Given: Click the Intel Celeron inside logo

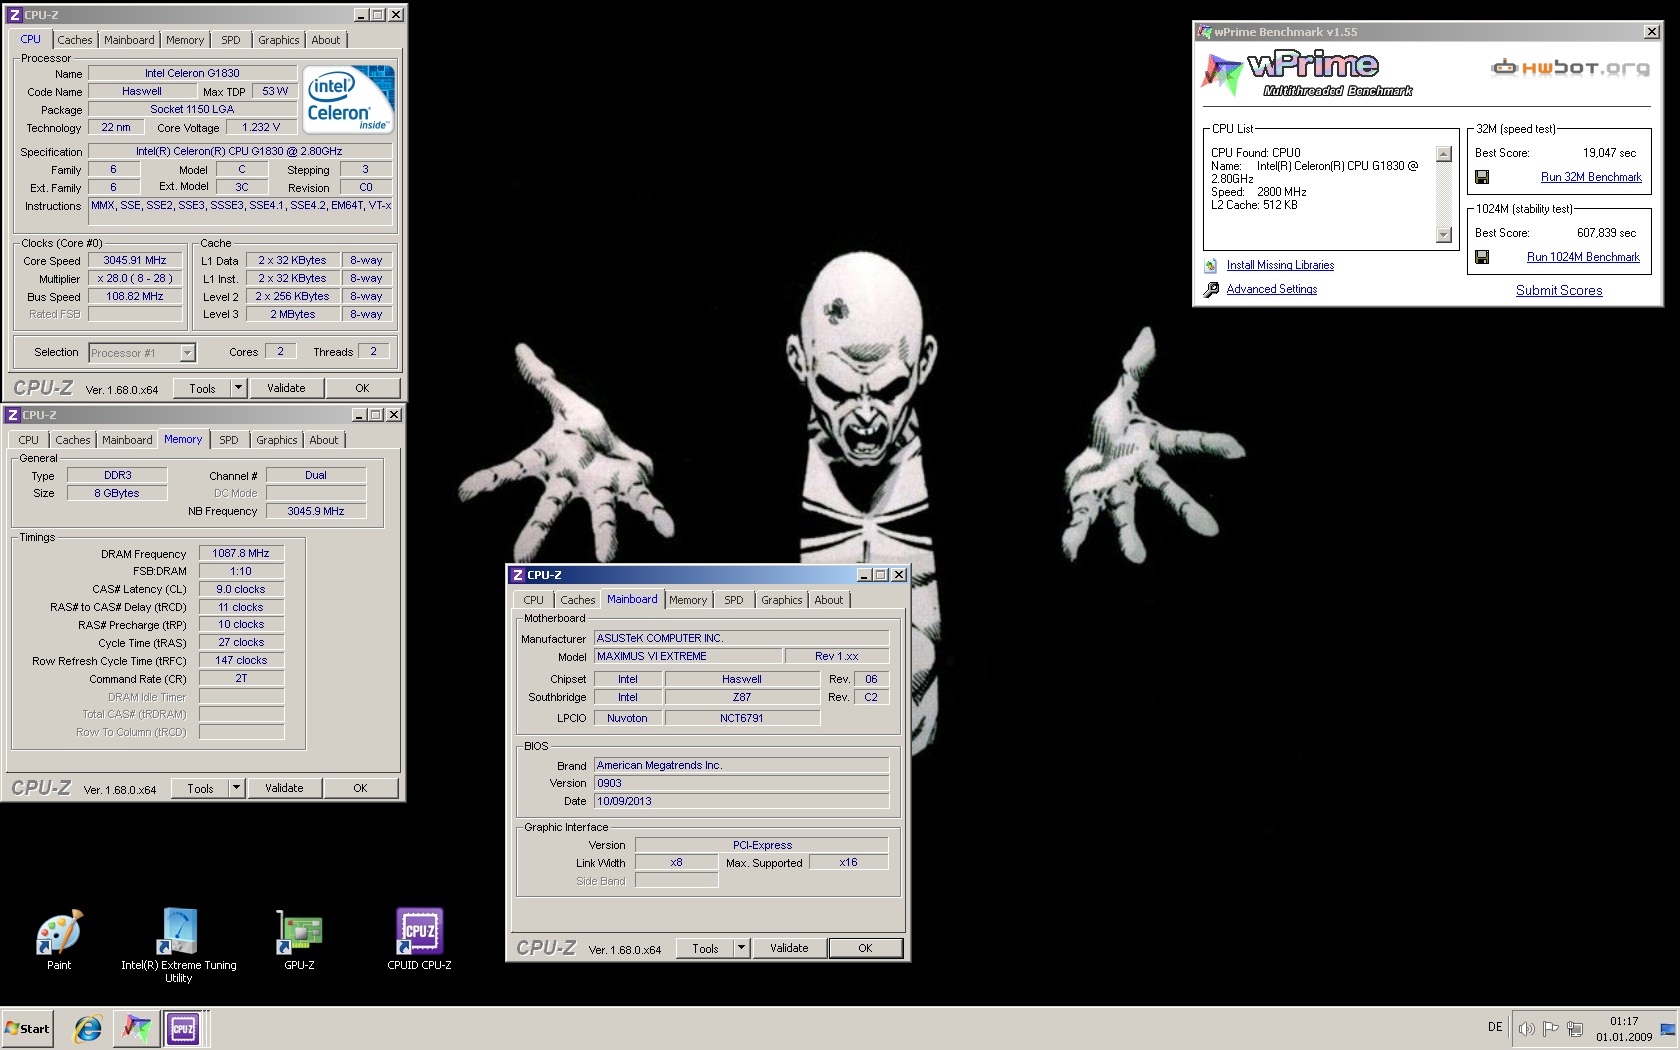Looking at the screenshot, I should 349,99.
